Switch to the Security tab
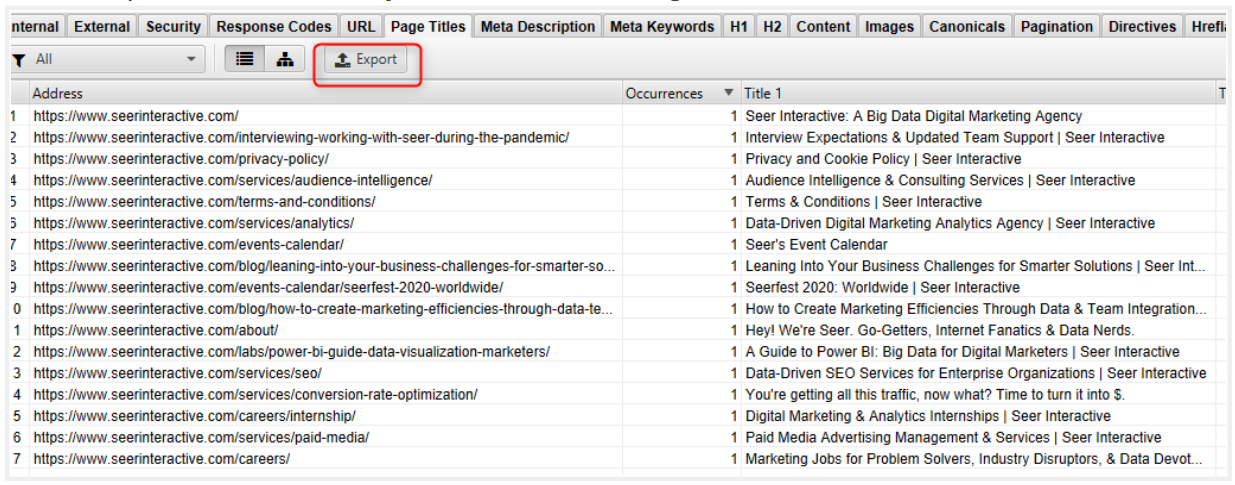The height and width of the screenshot is (485, 1235). coord(173,27)
